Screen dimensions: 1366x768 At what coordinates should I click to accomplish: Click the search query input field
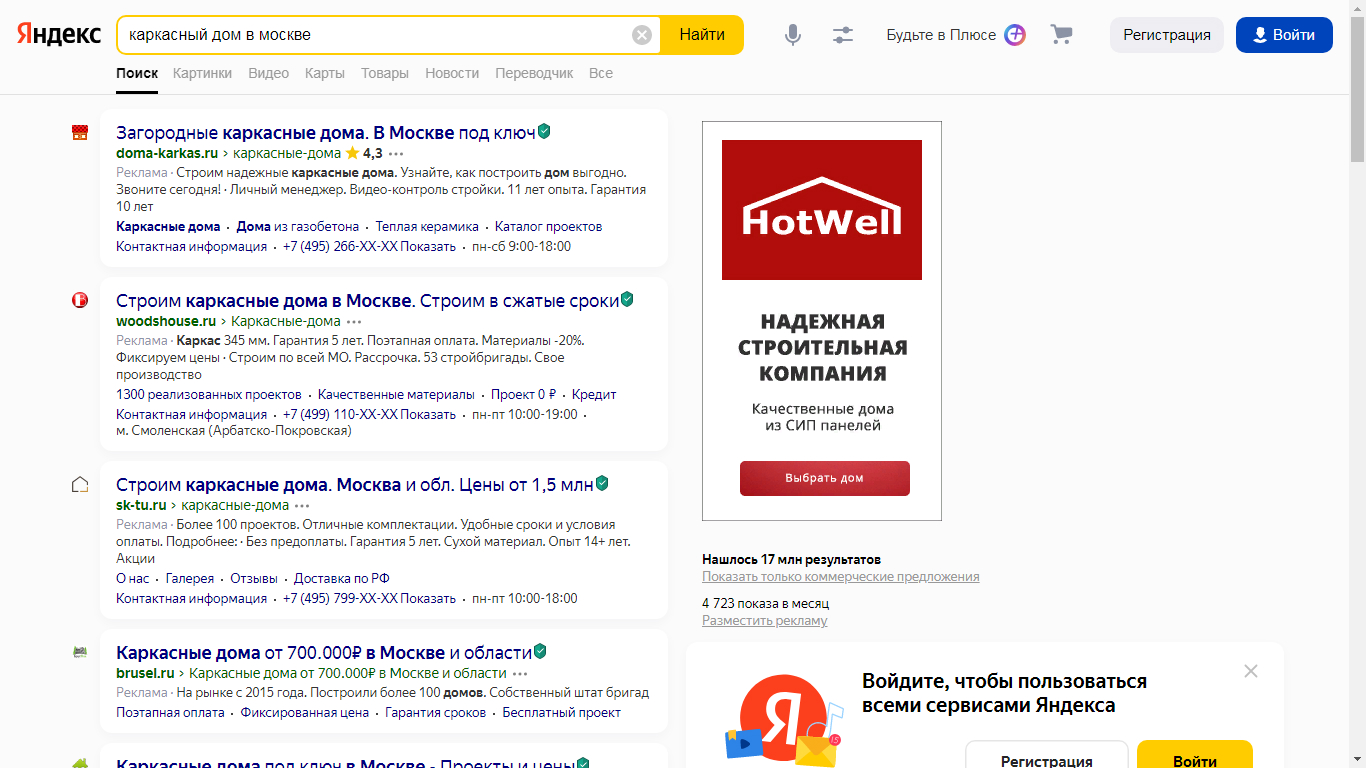pyautogui.click(x=375, y=35)
